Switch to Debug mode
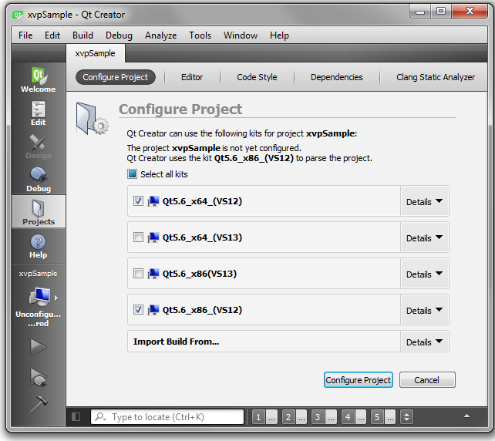 (x=38, y=180)
